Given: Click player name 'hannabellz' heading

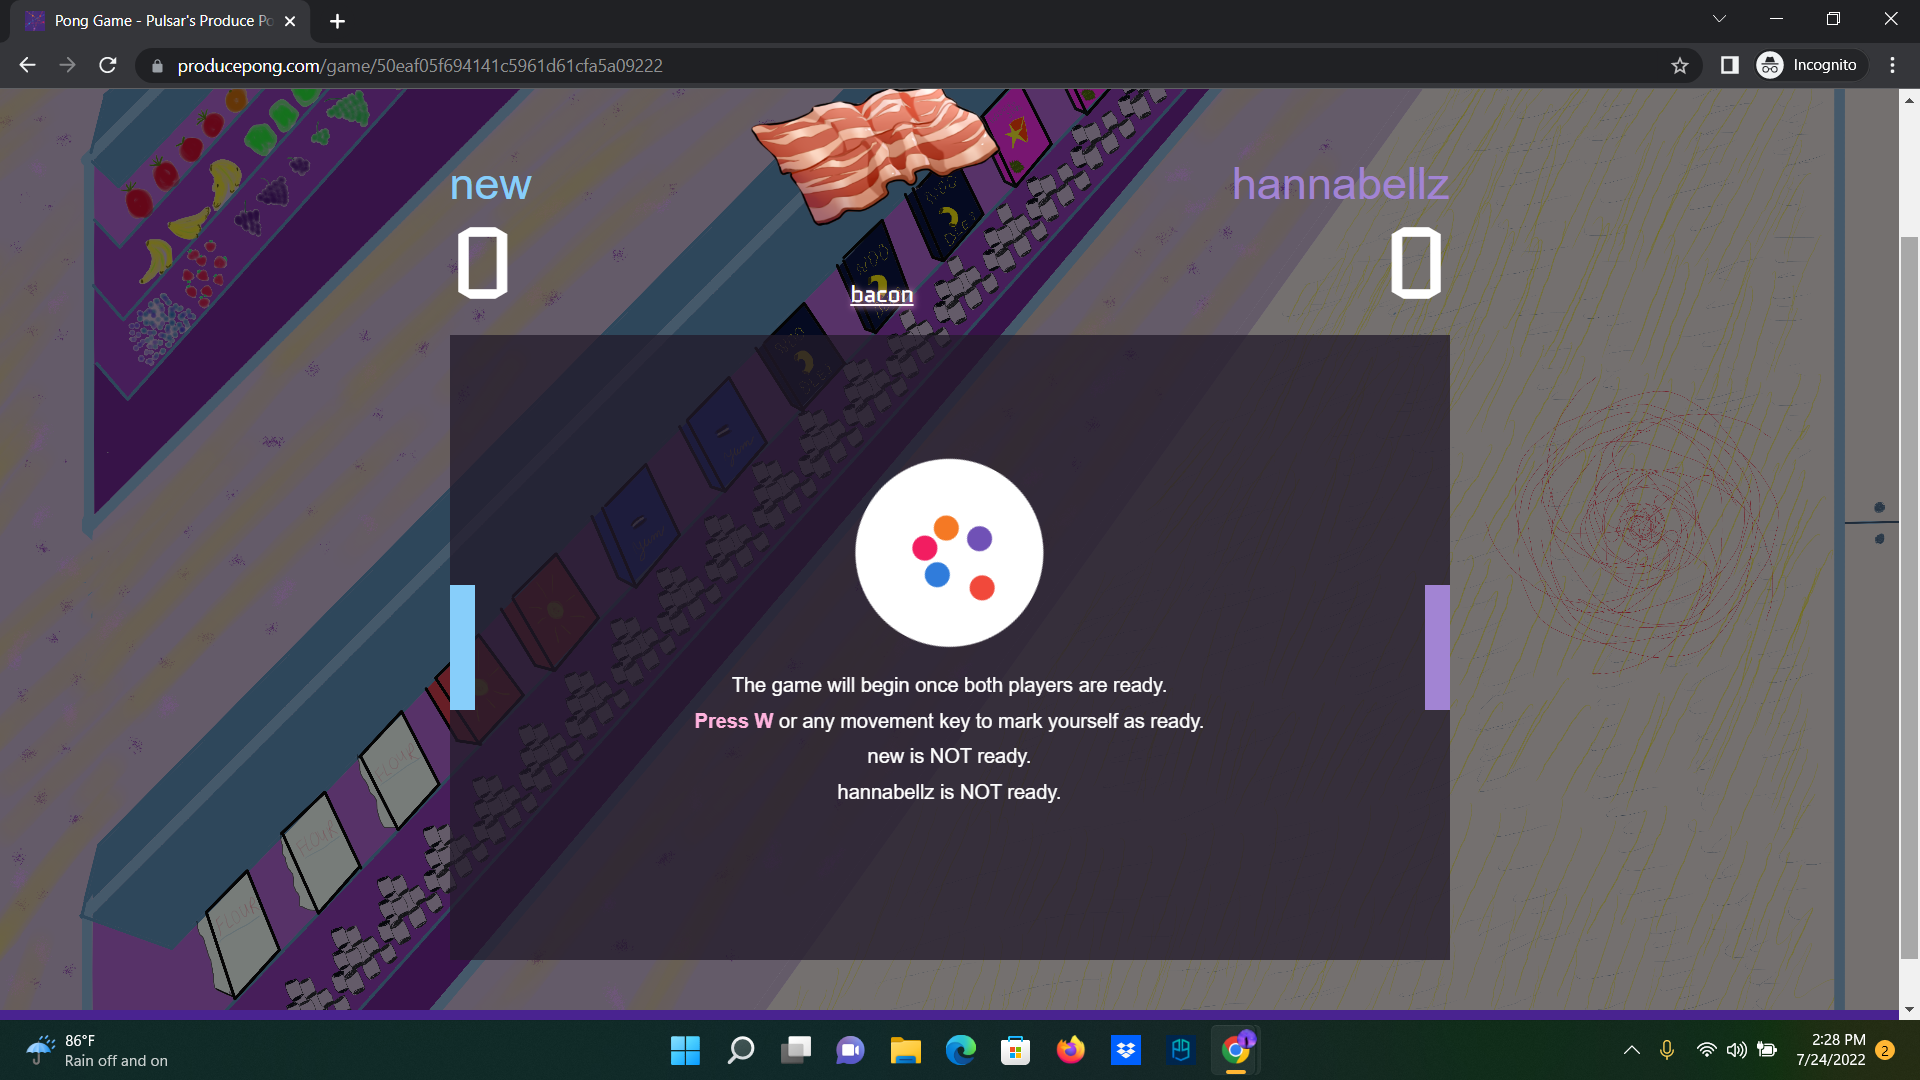Looking at the screenshot, I should tap(1340, 184).
